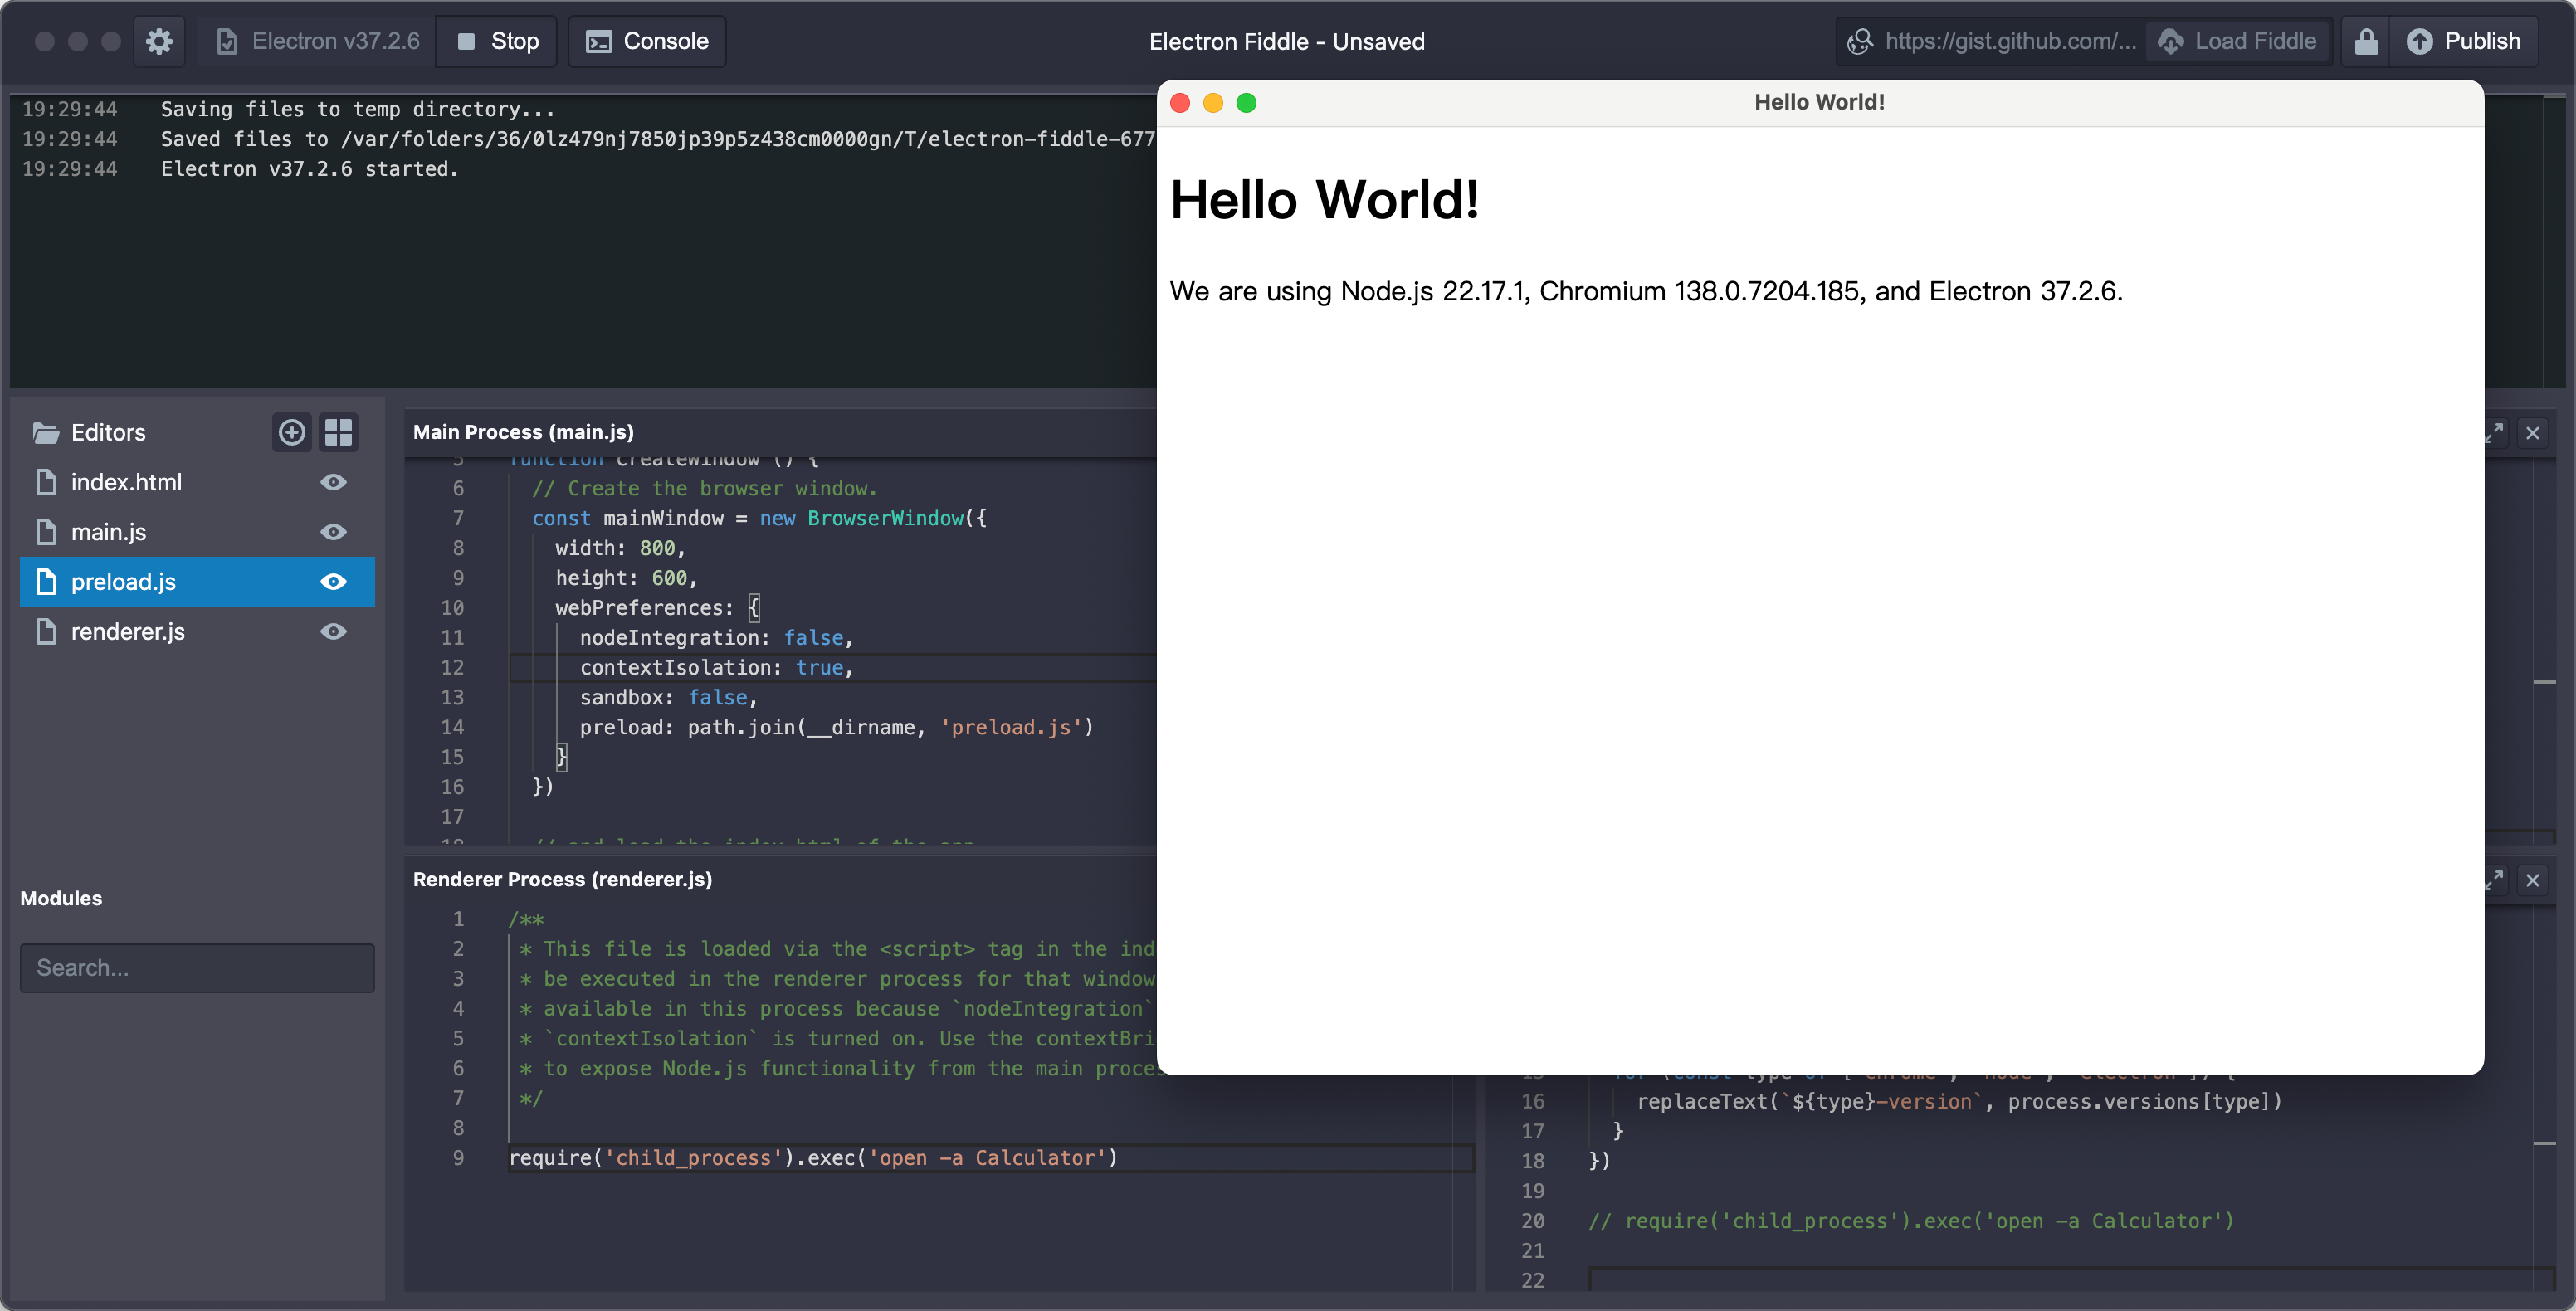Select main.js in Editors list
Image resolution: width=2576 pixels, height=1311 pixels.
[x=197, y=532]
